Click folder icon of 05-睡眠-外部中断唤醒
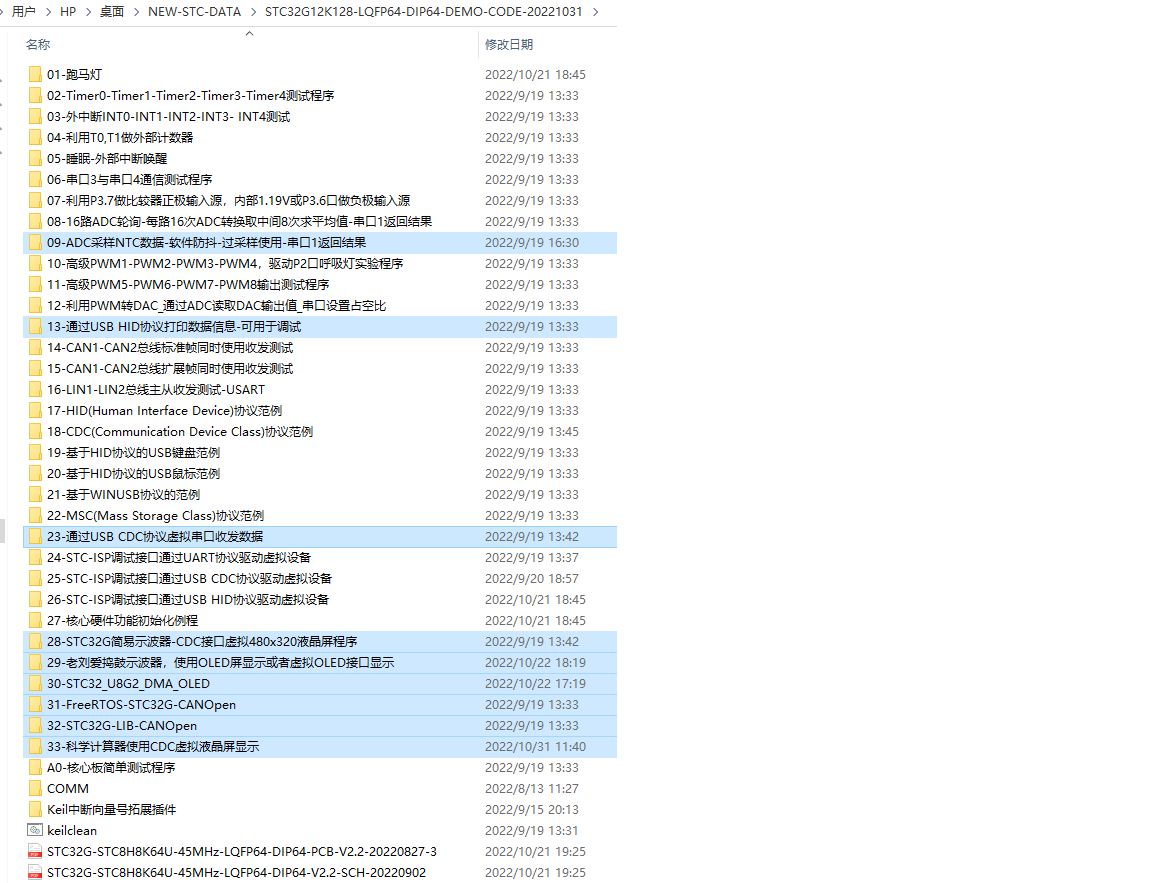 [35, 158]
